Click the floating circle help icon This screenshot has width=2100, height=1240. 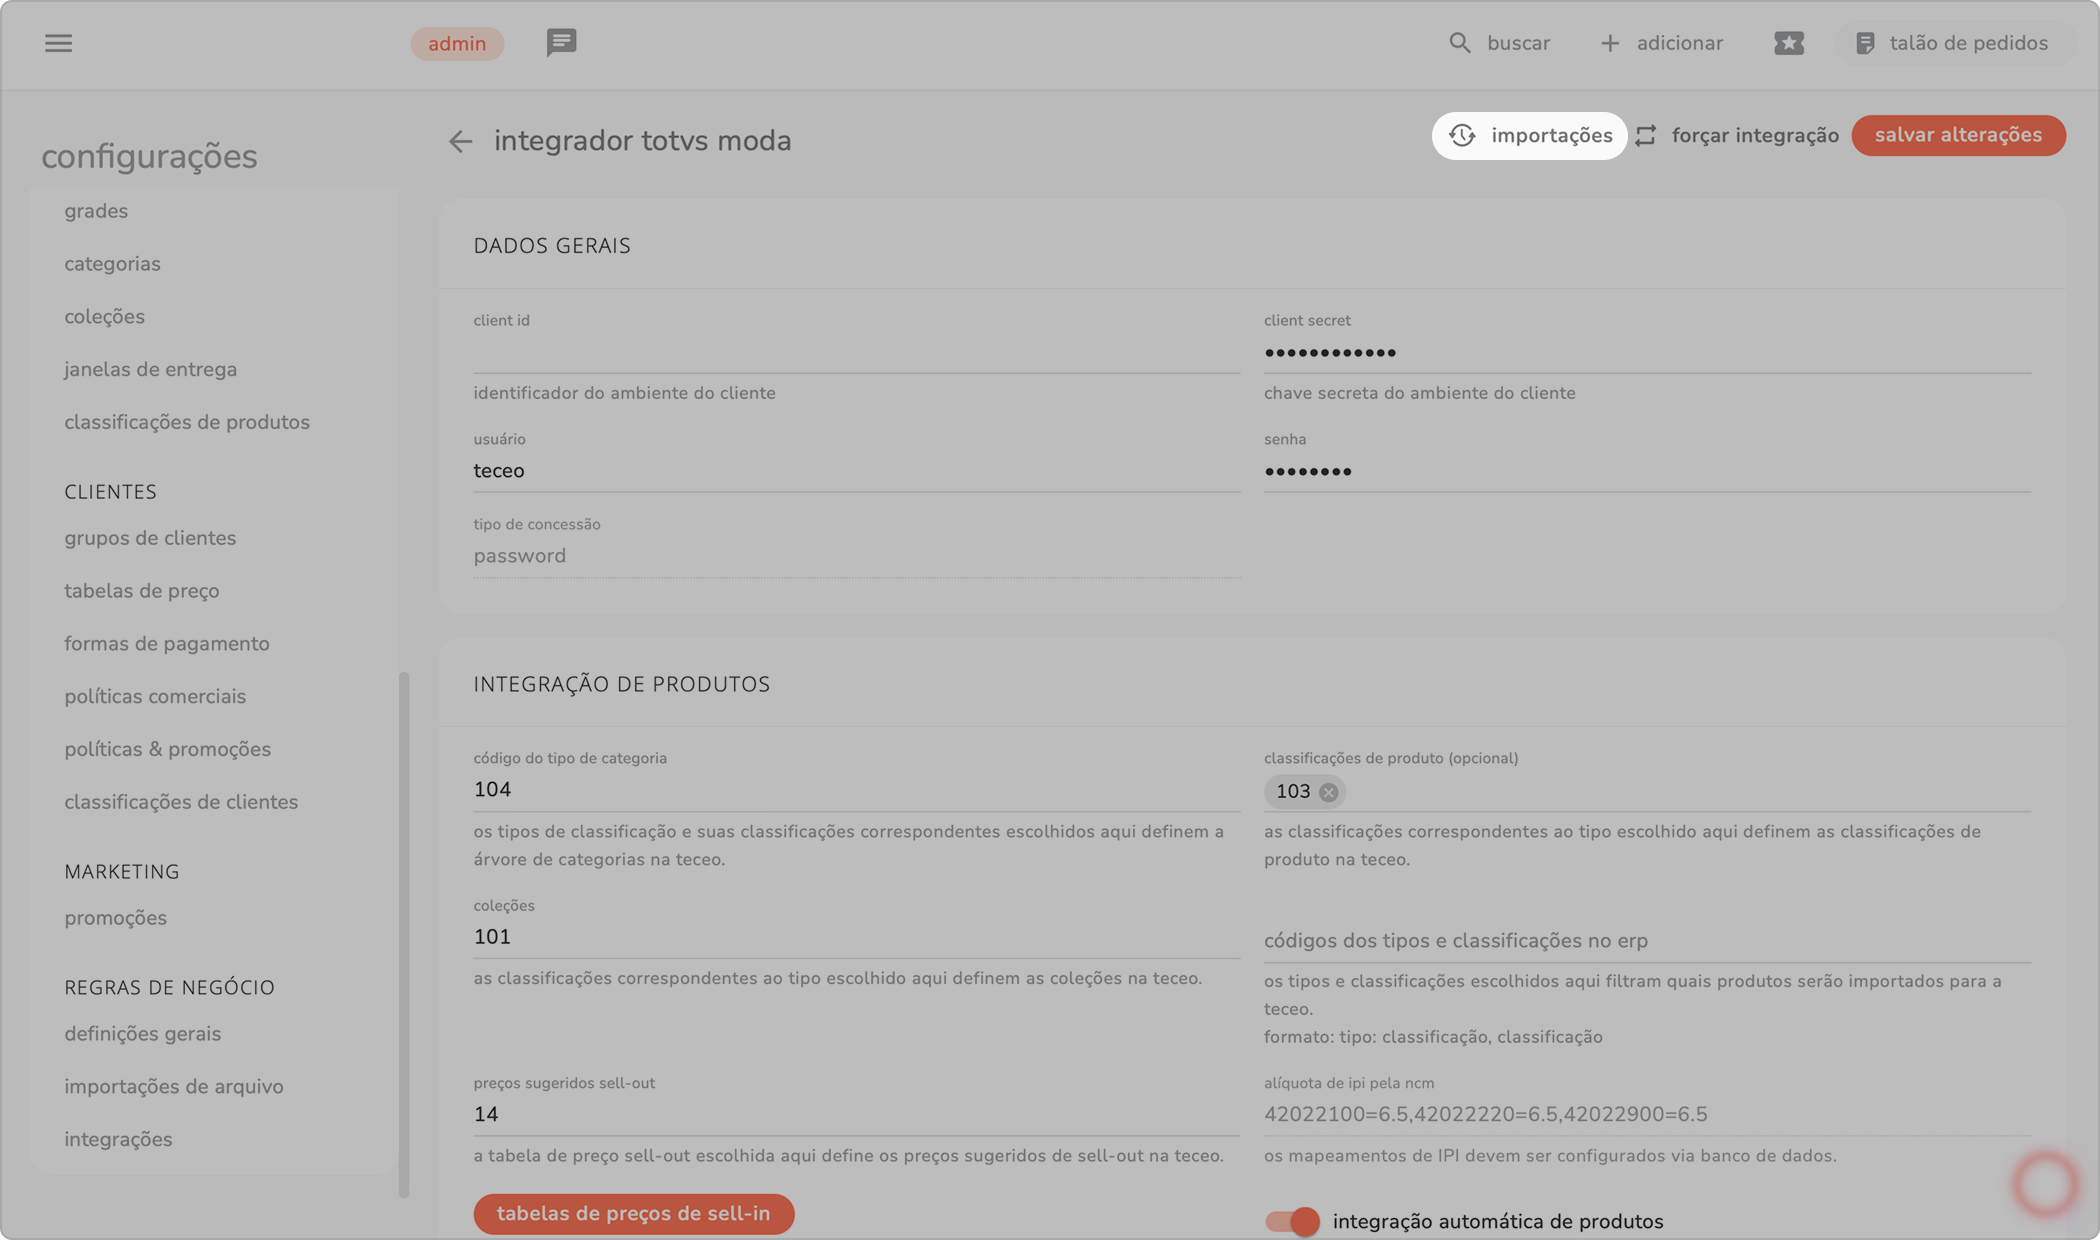point(2044,1184)
